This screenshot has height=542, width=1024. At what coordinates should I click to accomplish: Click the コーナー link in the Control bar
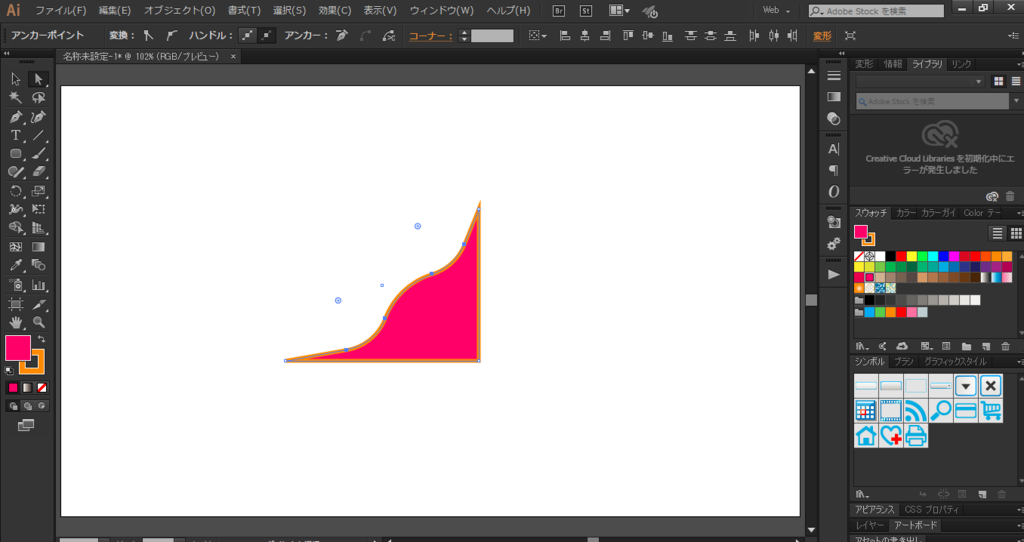(430, 36)
